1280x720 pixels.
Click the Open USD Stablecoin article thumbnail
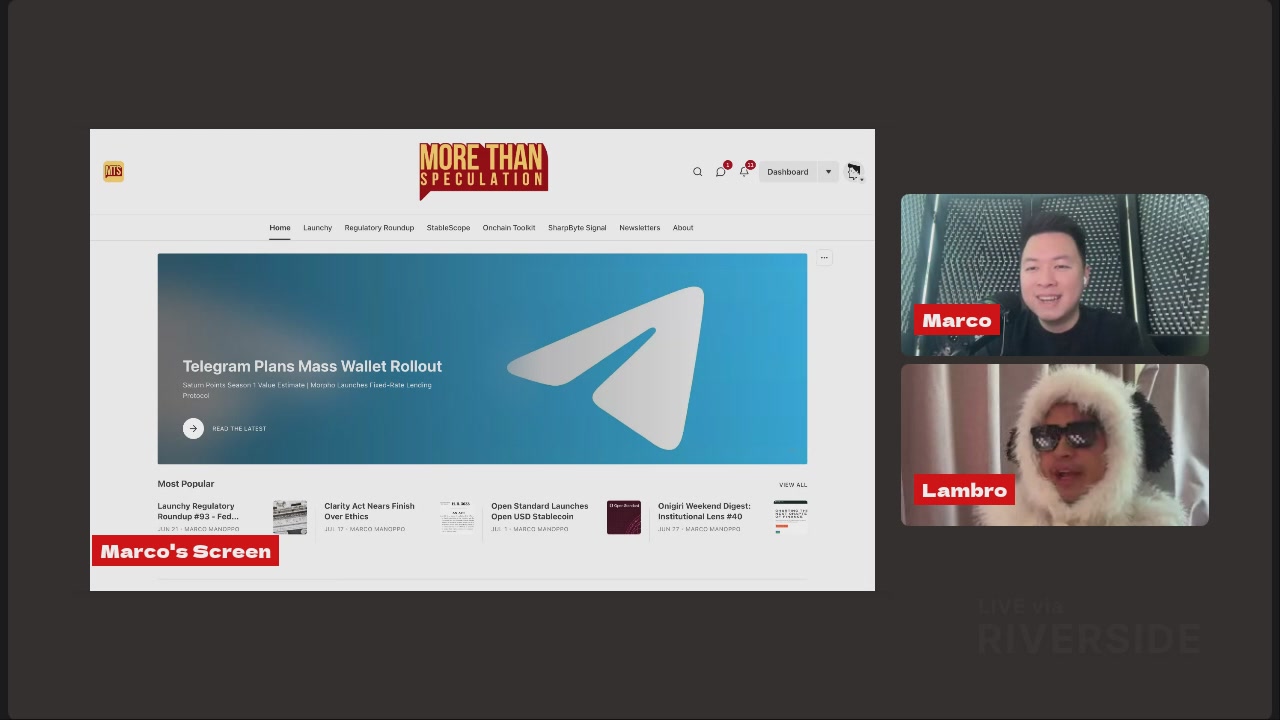click(624, 517)
